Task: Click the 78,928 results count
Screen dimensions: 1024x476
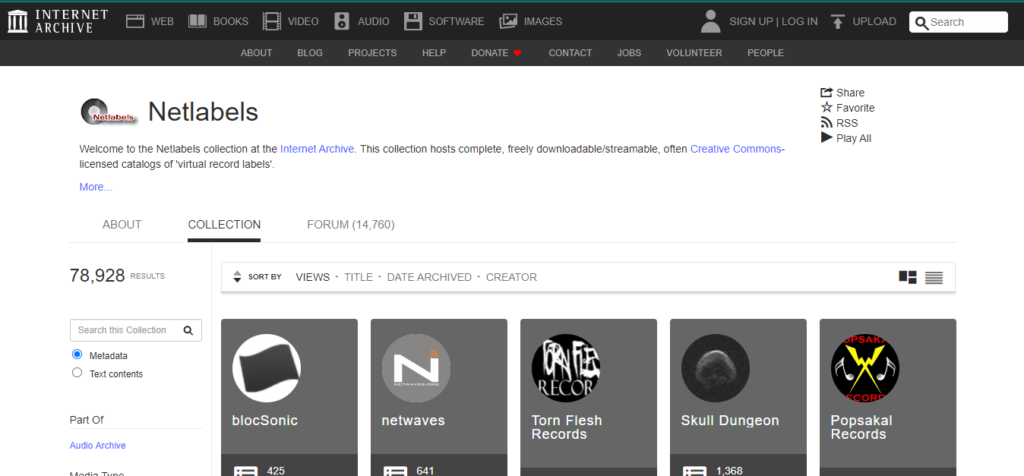Action: (97, 276)
